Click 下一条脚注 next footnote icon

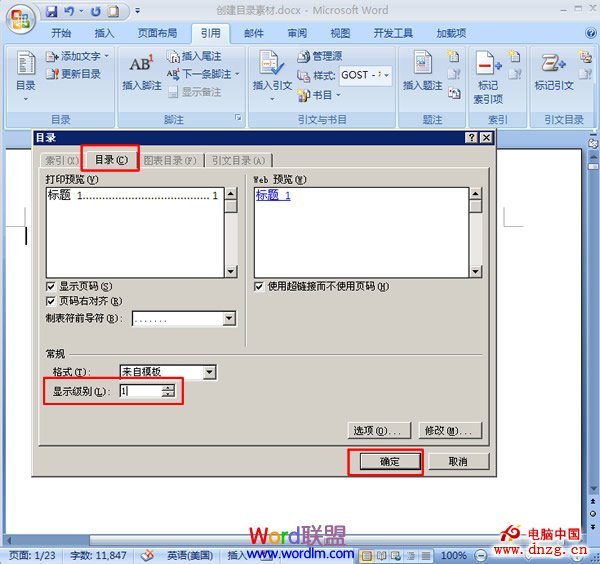pos(173,74)
